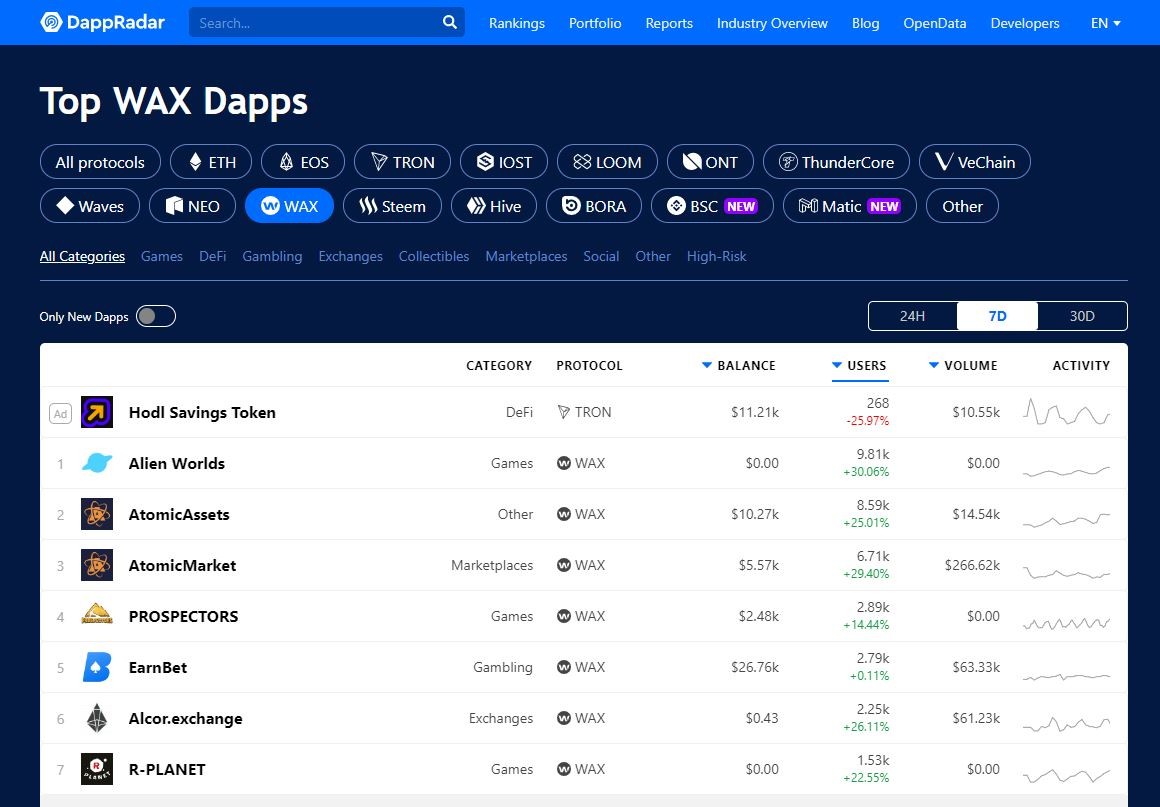
Task: Filter by LOOM protocol
Action: tap(607, 162)
